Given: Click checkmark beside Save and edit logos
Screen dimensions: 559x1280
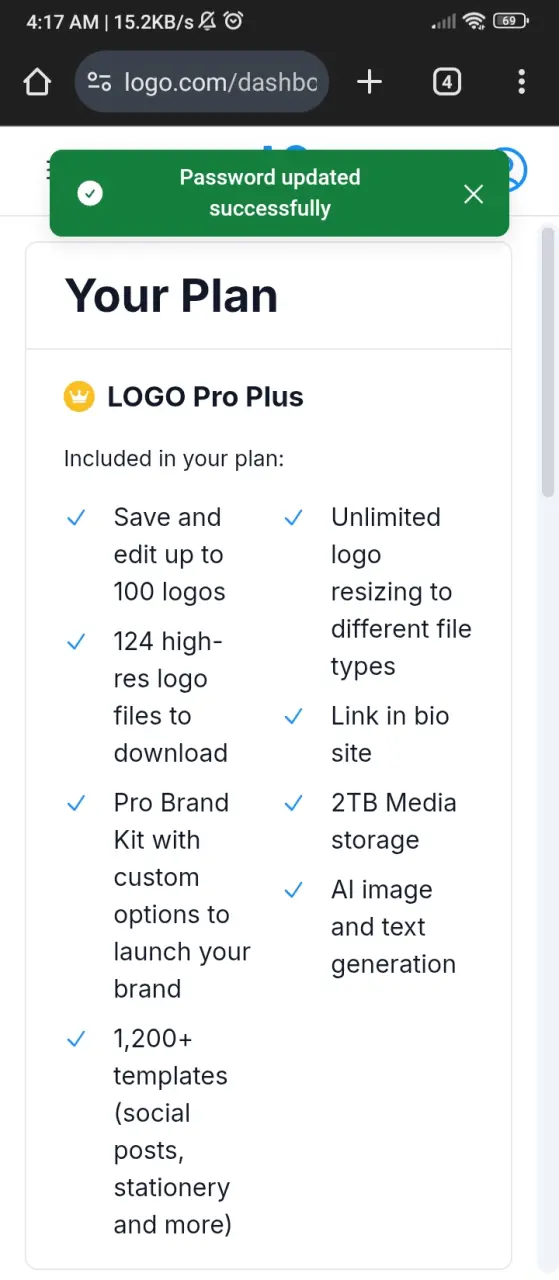Looking at the screenshot, I should point(75,518).
